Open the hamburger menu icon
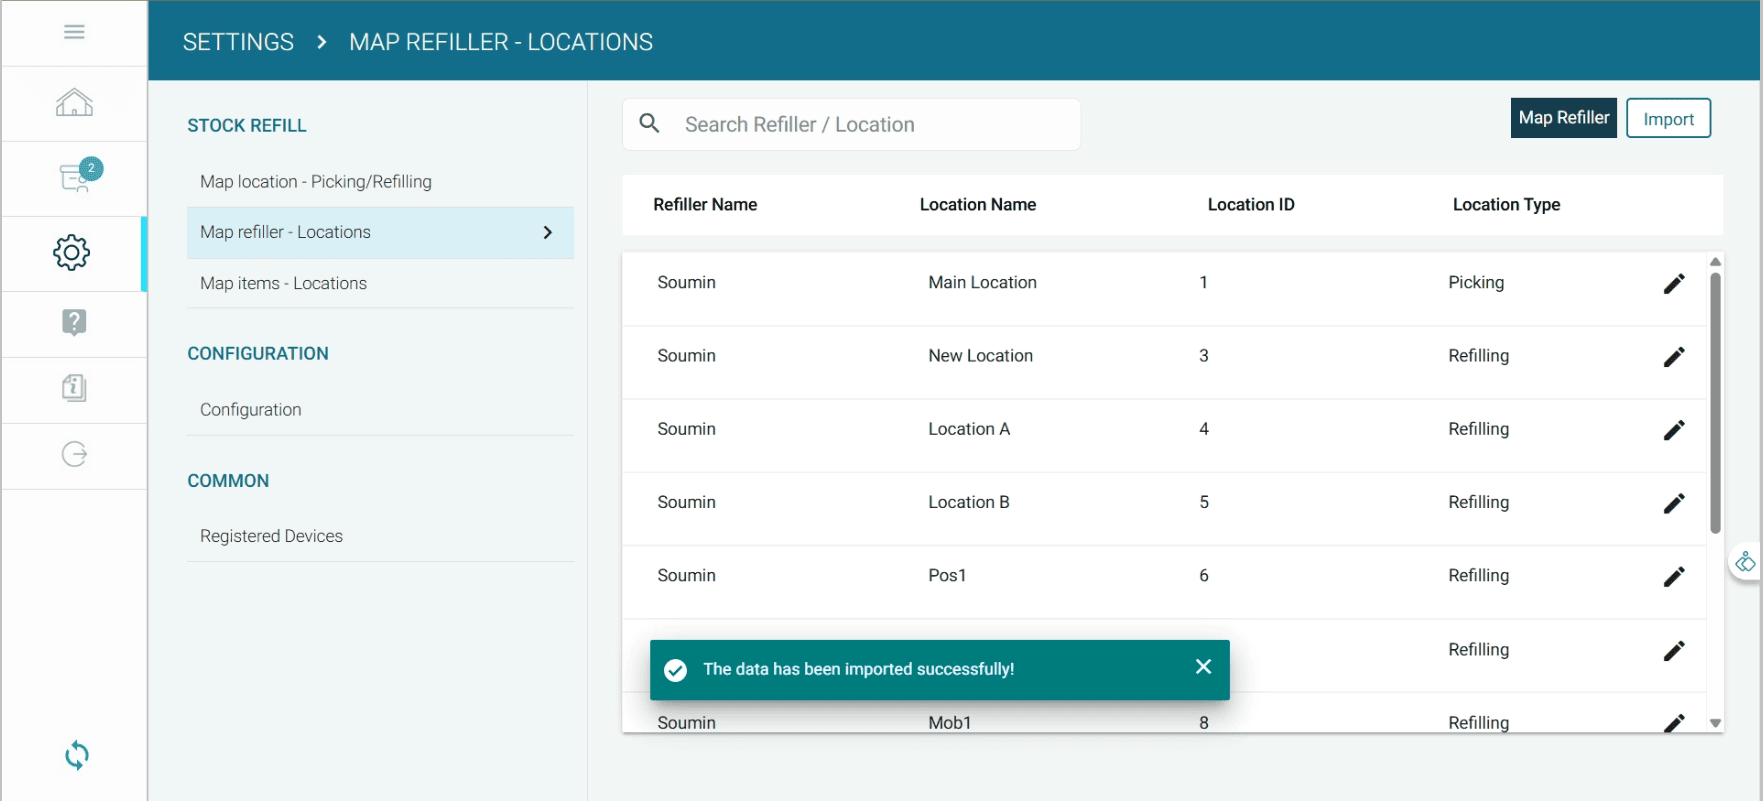Image resolution: width=1763 pixels, height=801 pixels. tap(74, 32)
